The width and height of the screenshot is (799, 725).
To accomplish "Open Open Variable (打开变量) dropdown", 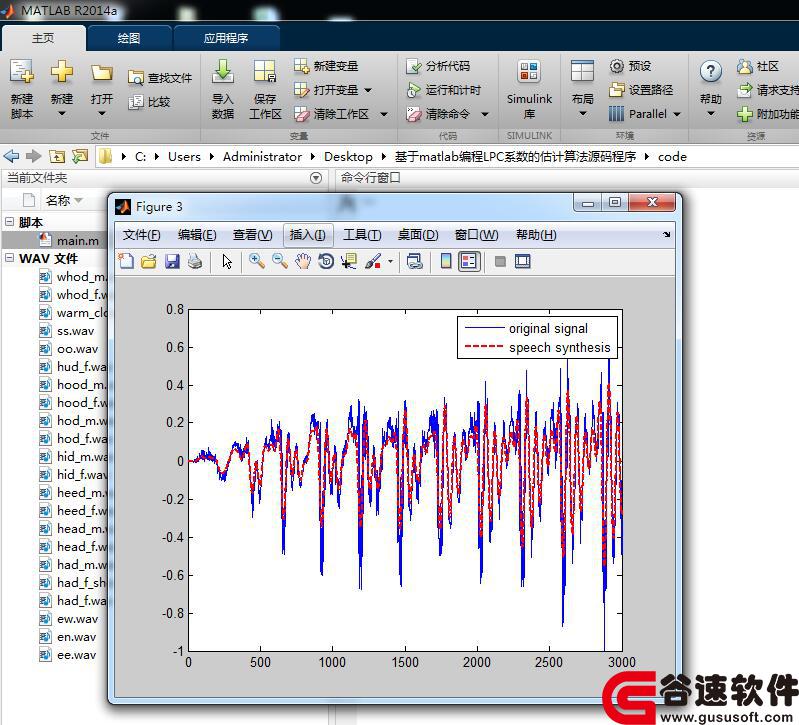I will coord(368,91).
